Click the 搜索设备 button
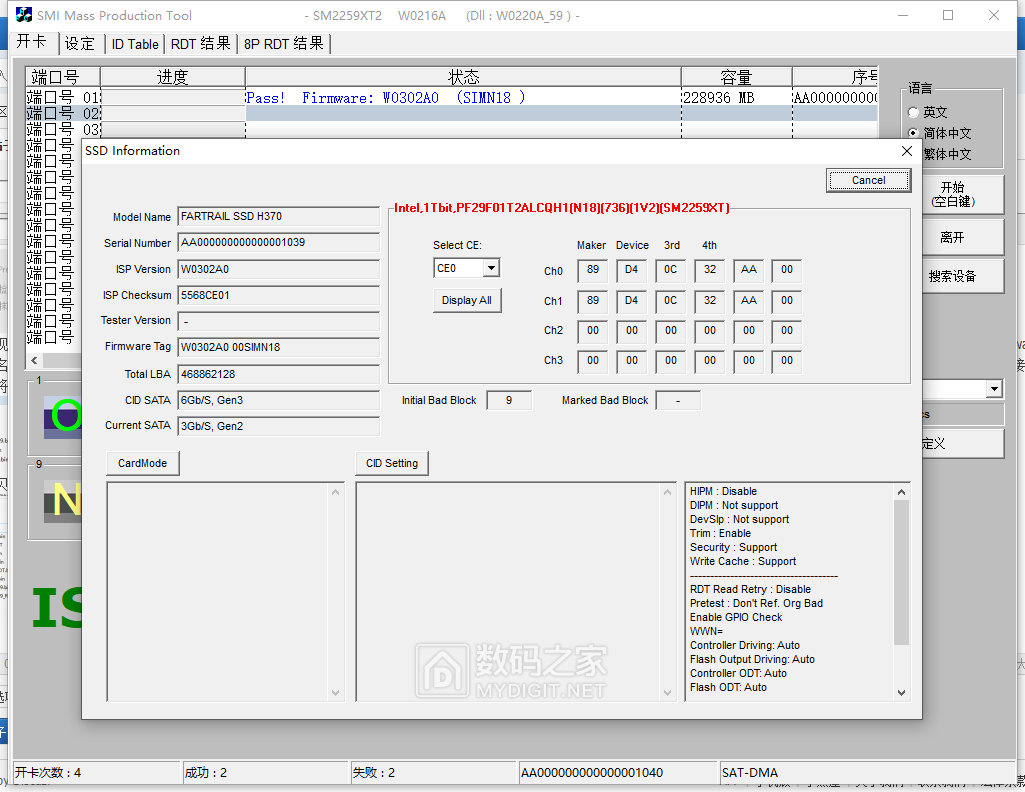The image size is (1025, 792). [x=953, y=276]
